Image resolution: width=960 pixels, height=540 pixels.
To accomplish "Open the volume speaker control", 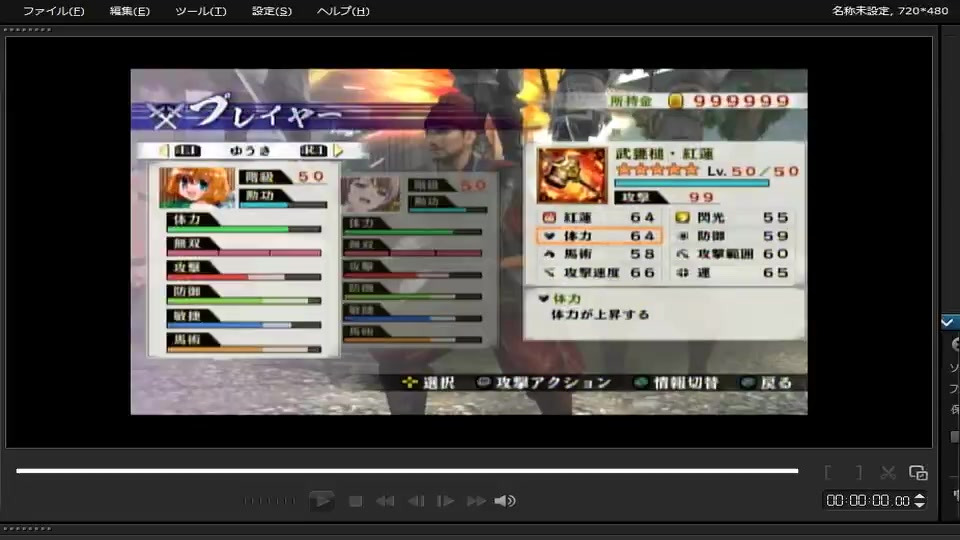I will (x=505, y=501).
